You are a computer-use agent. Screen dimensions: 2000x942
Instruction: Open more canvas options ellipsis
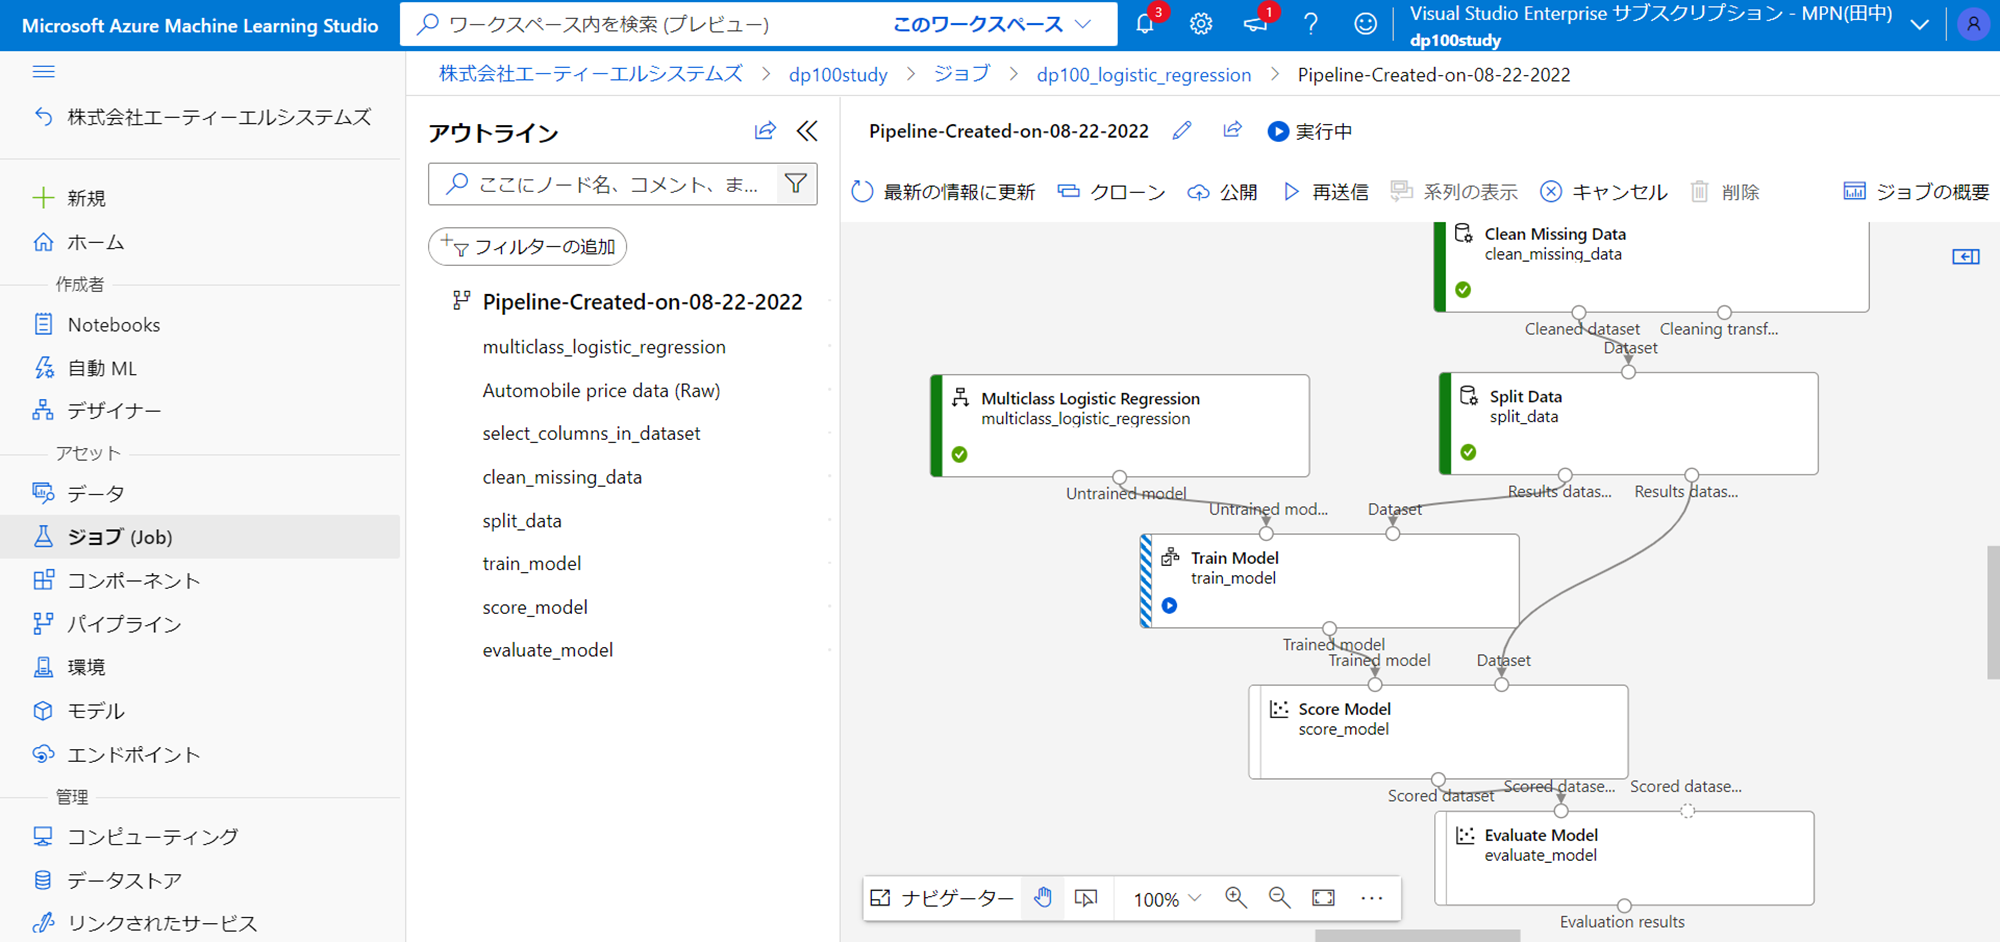(x=1372, y=898)
